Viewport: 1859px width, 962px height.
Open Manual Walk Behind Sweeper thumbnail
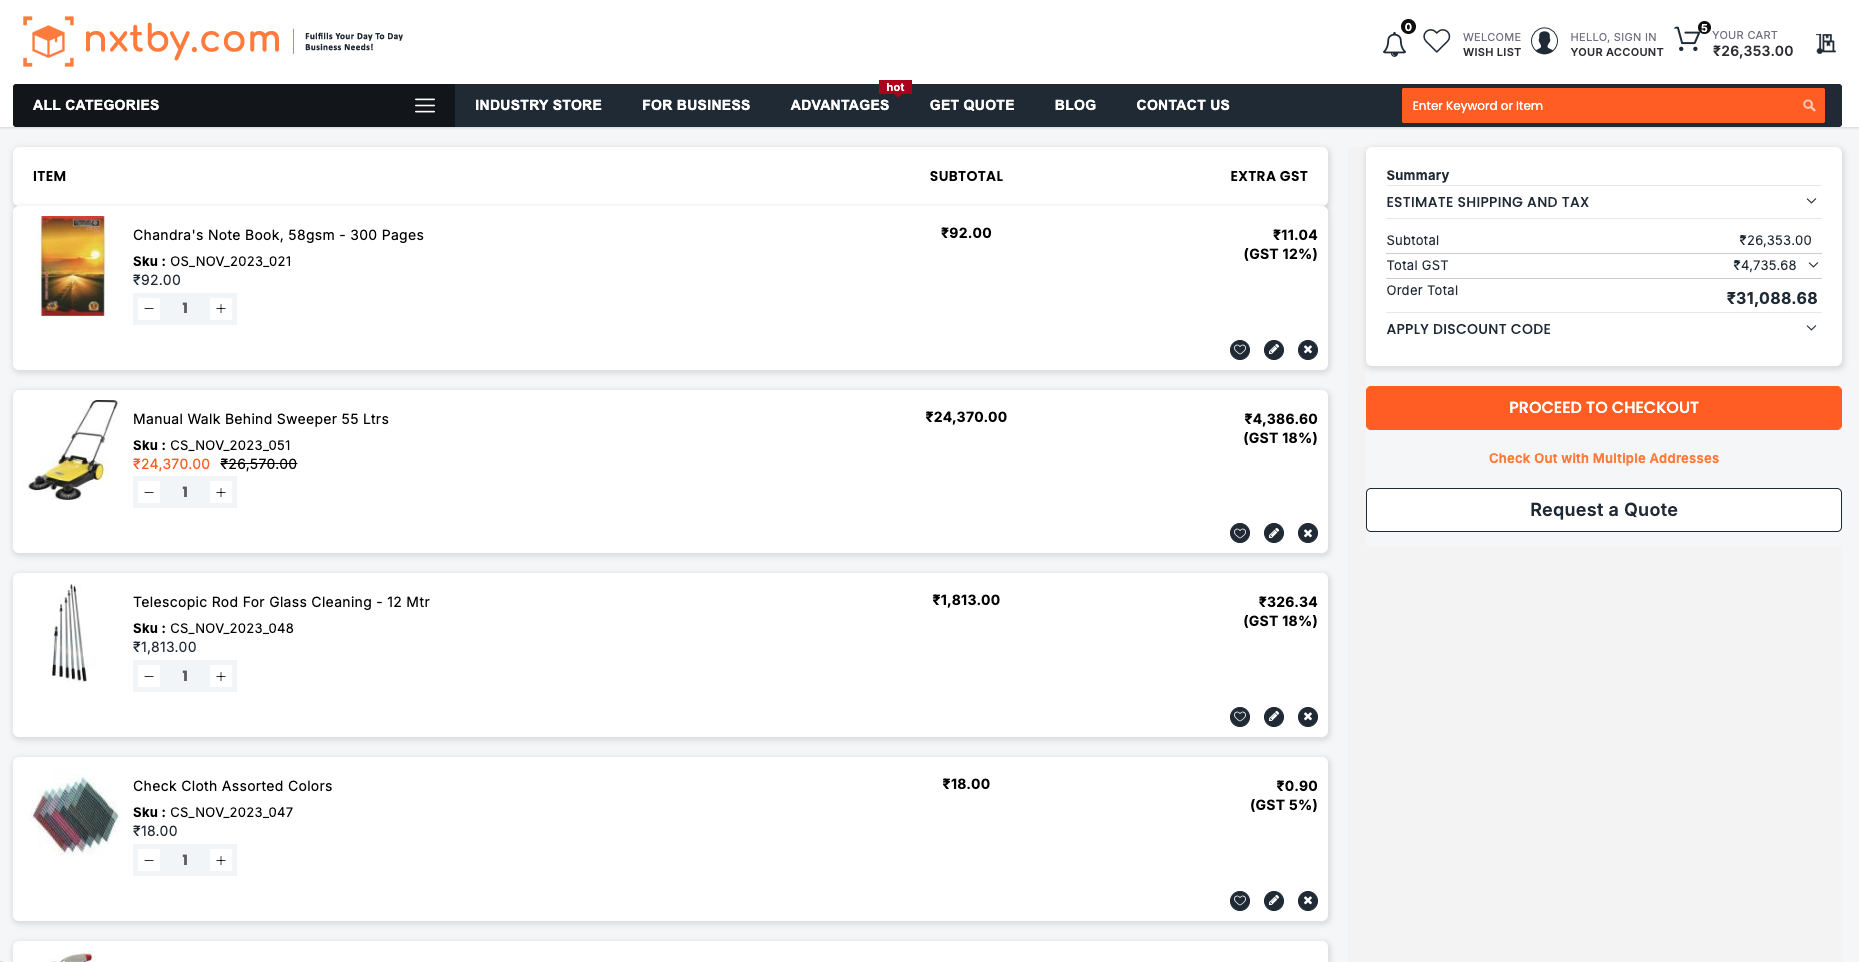click(73, 450)
